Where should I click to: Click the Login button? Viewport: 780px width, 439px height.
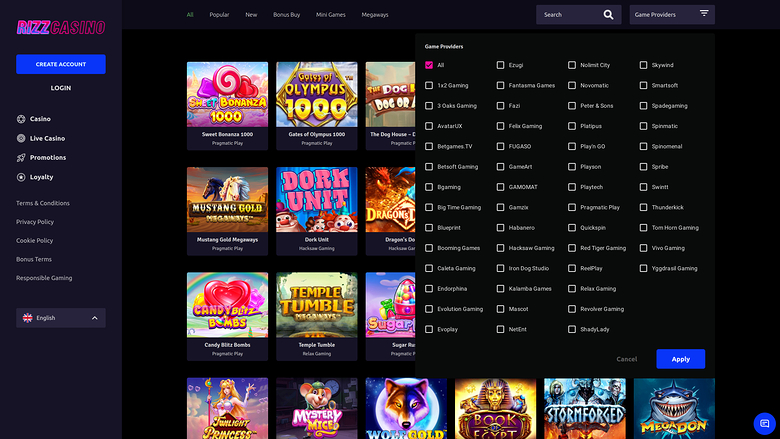coord(61,88)
